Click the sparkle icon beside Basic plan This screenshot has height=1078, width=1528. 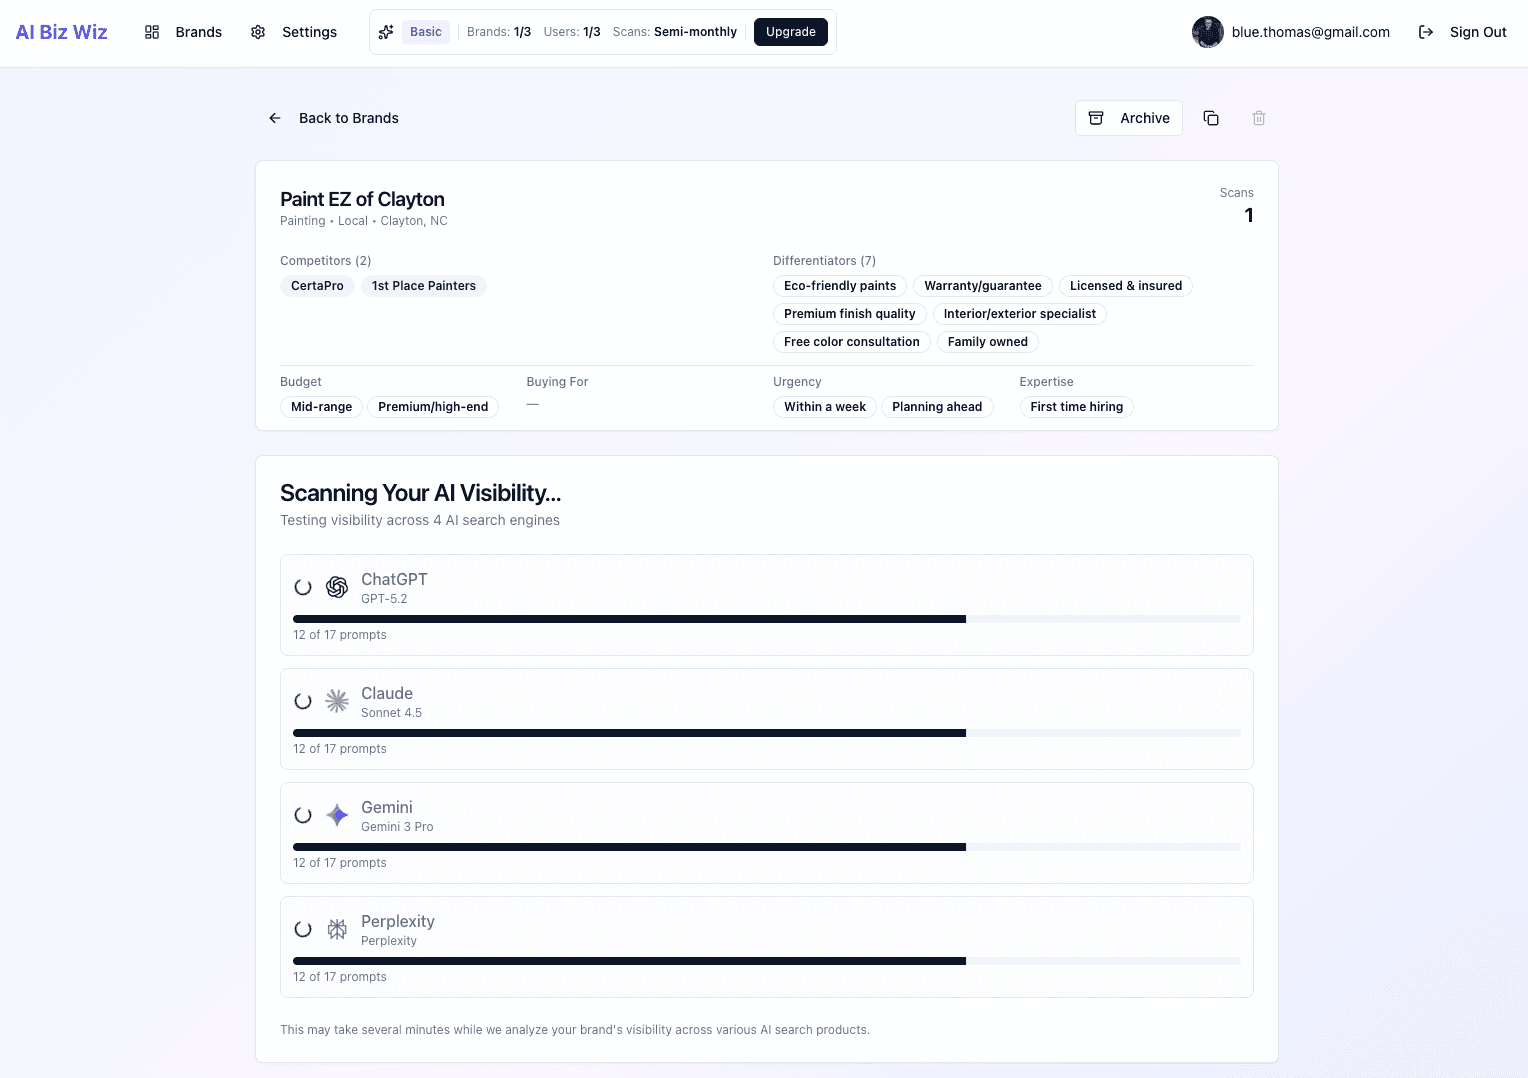coord(386,32)
